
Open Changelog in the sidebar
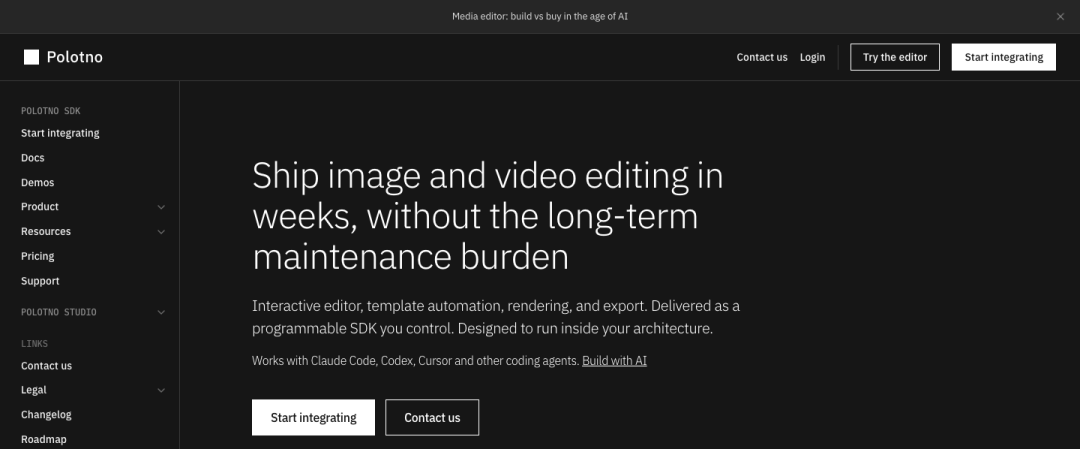[46, 415]
